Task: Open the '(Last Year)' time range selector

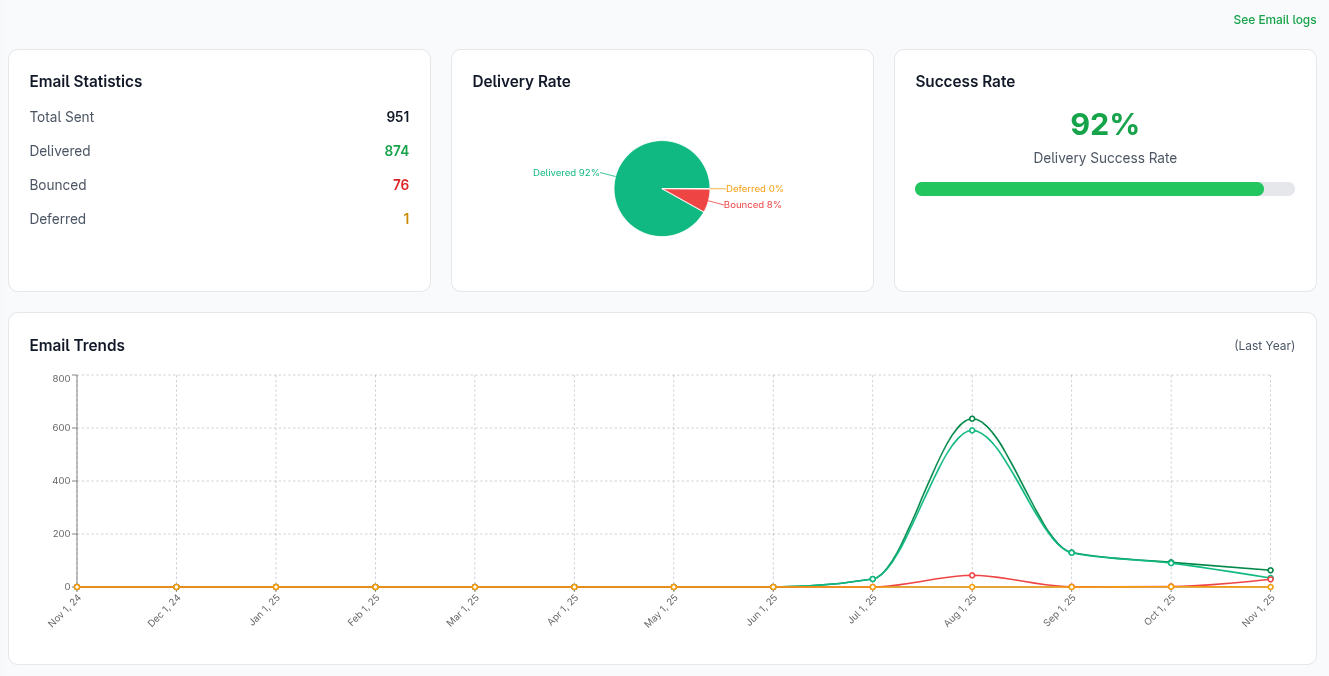Action: (x=1264, y=345)
